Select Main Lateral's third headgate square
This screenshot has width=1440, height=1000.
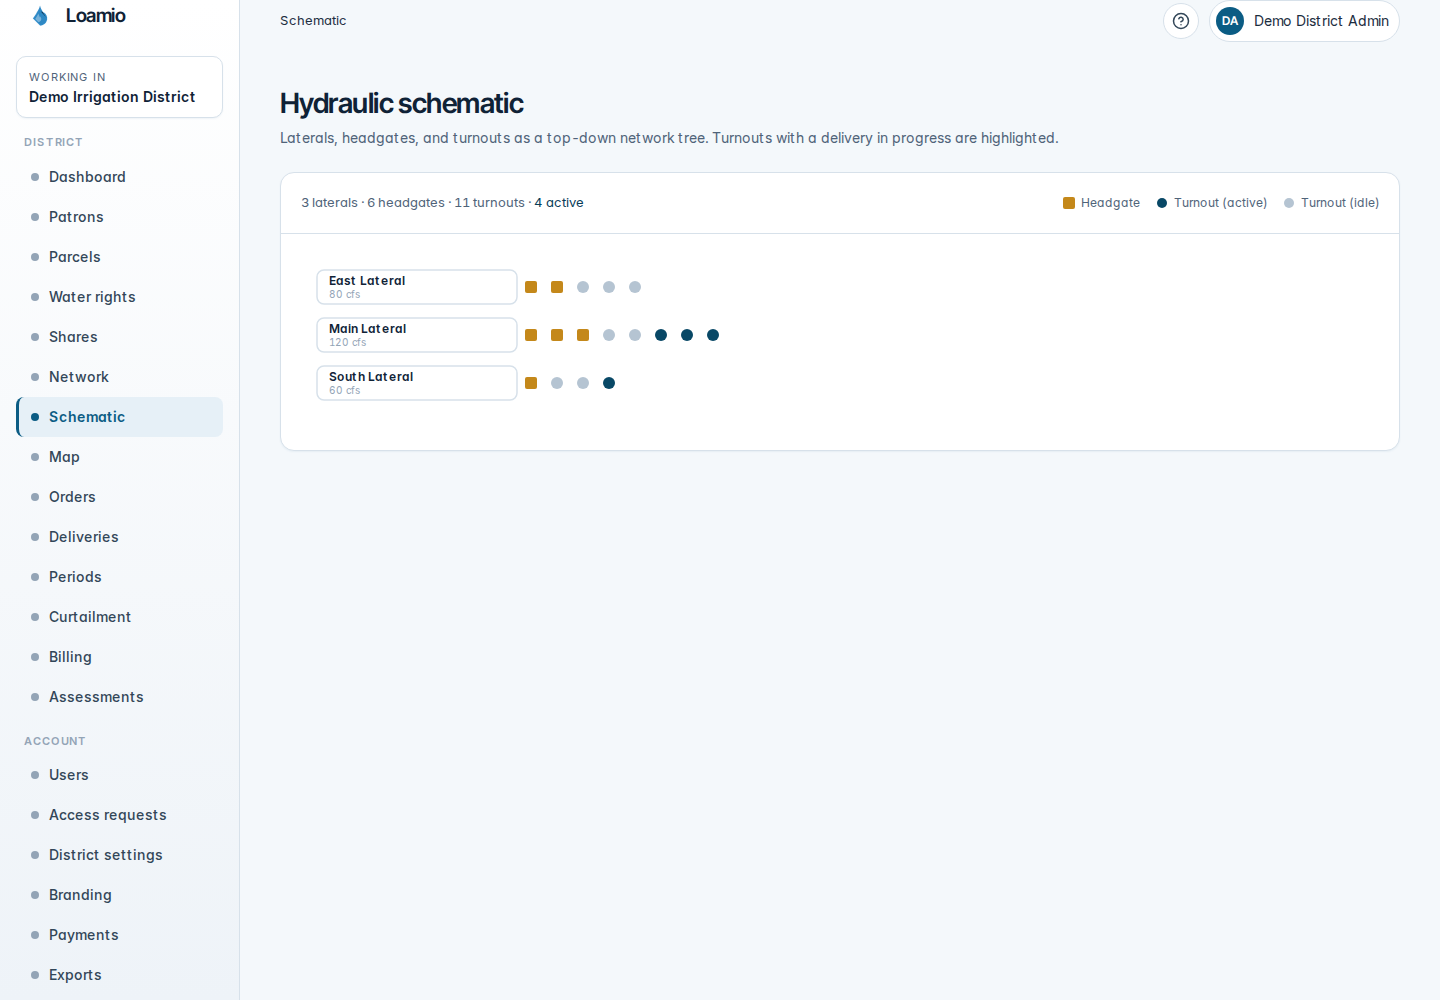click(x=583, y=335)
